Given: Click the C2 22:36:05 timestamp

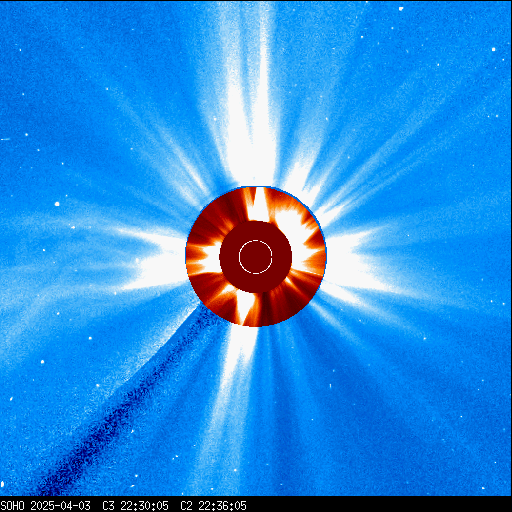Looking at the screenshot, I should click(213, 506).
